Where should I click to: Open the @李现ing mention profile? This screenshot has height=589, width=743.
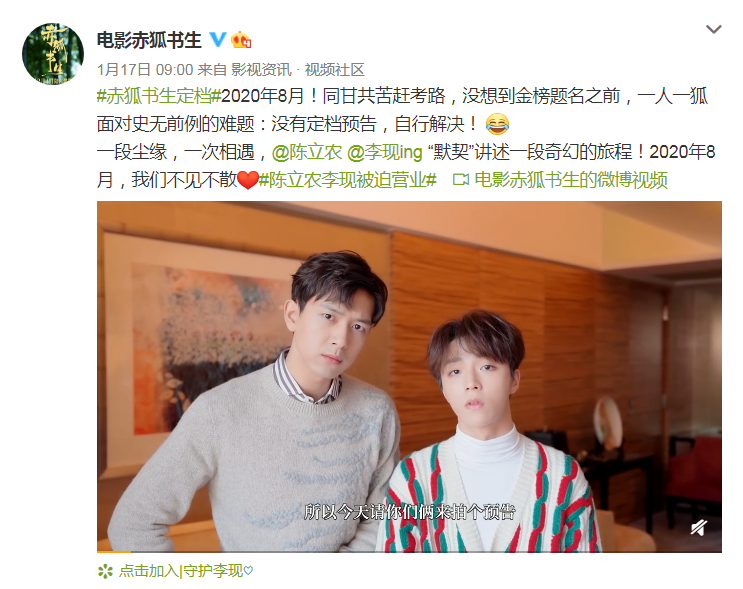point(384,152)
